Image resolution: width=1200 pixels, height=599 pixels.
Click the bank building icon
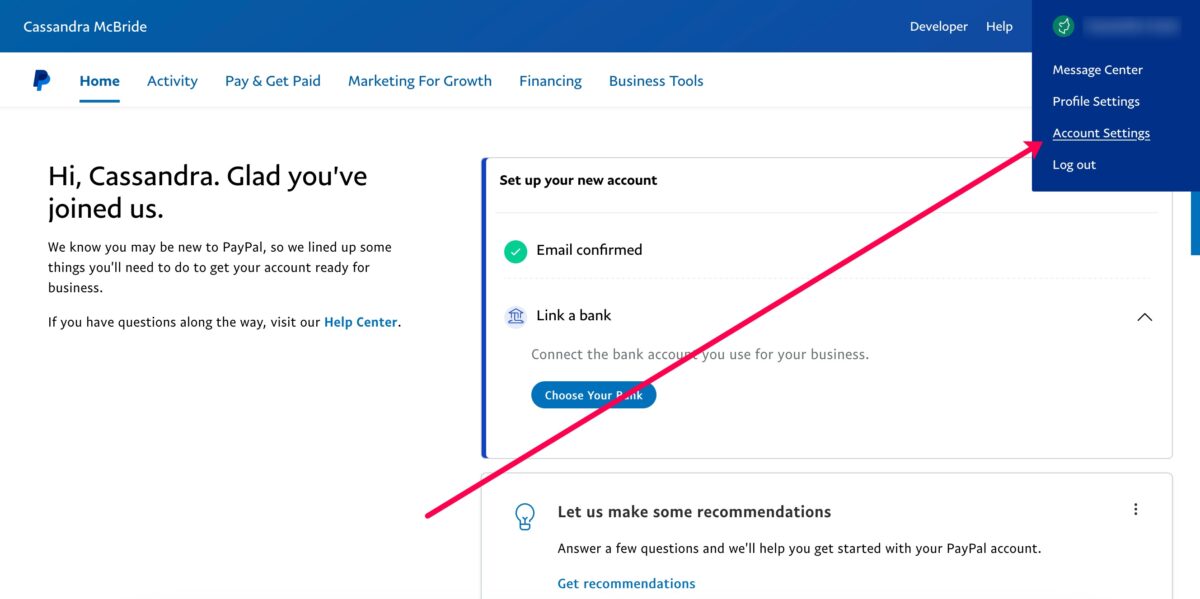(x=515, y=316)
